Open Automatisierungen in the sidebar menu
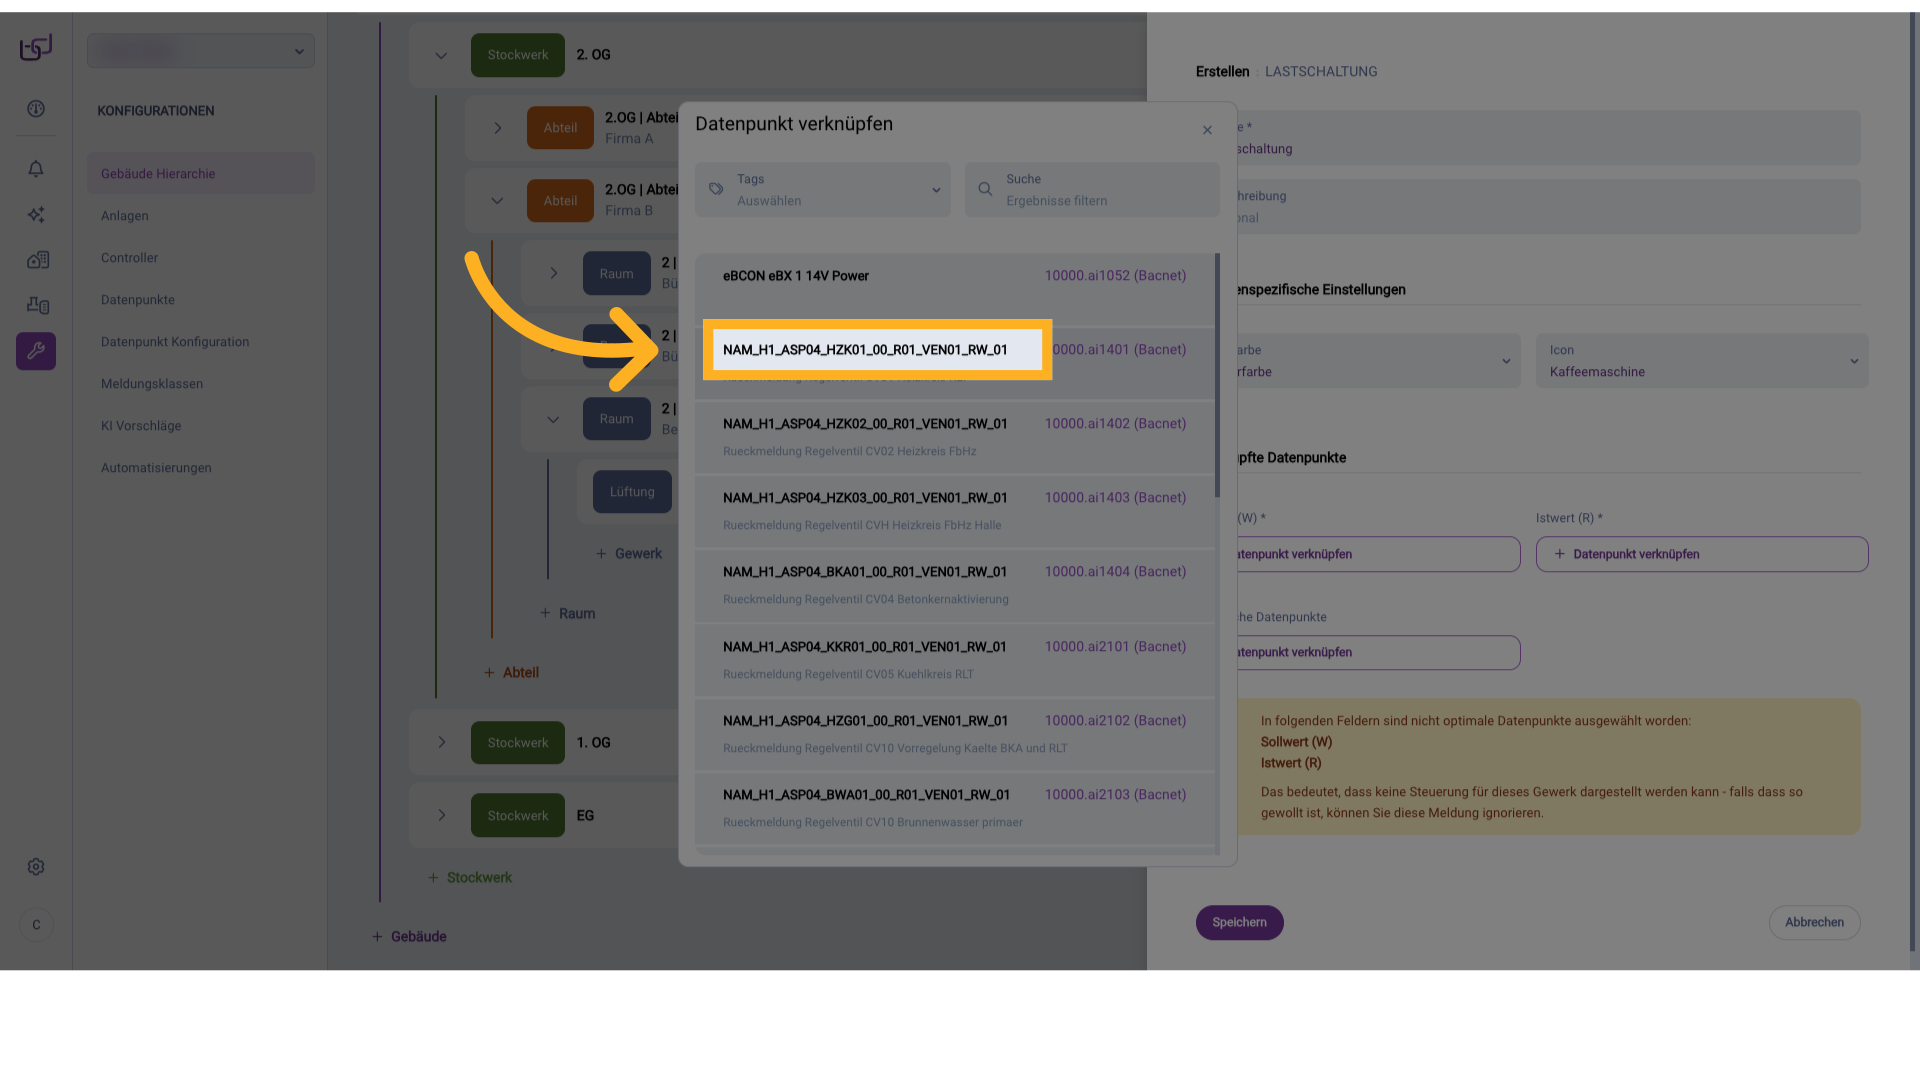The image size is (1920, 1080). 156,468
